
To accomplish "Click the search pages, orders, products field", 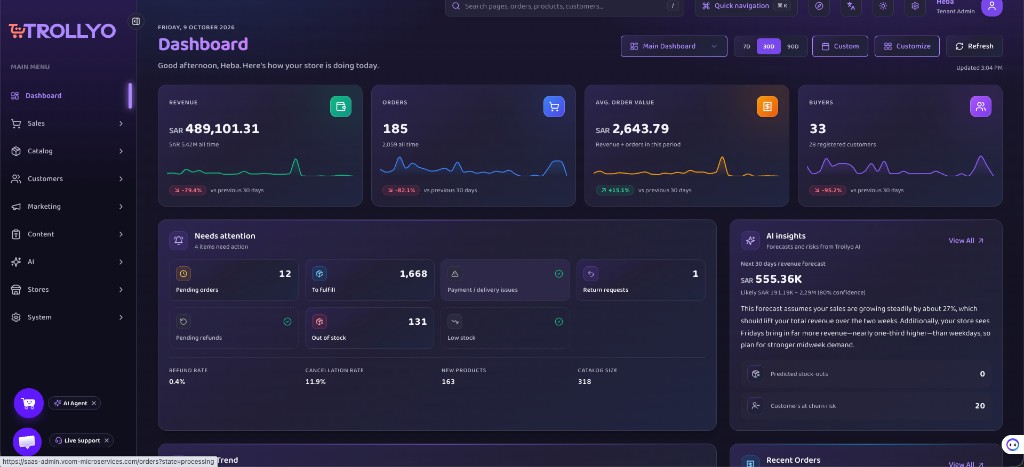I will [x=564, y=7].
